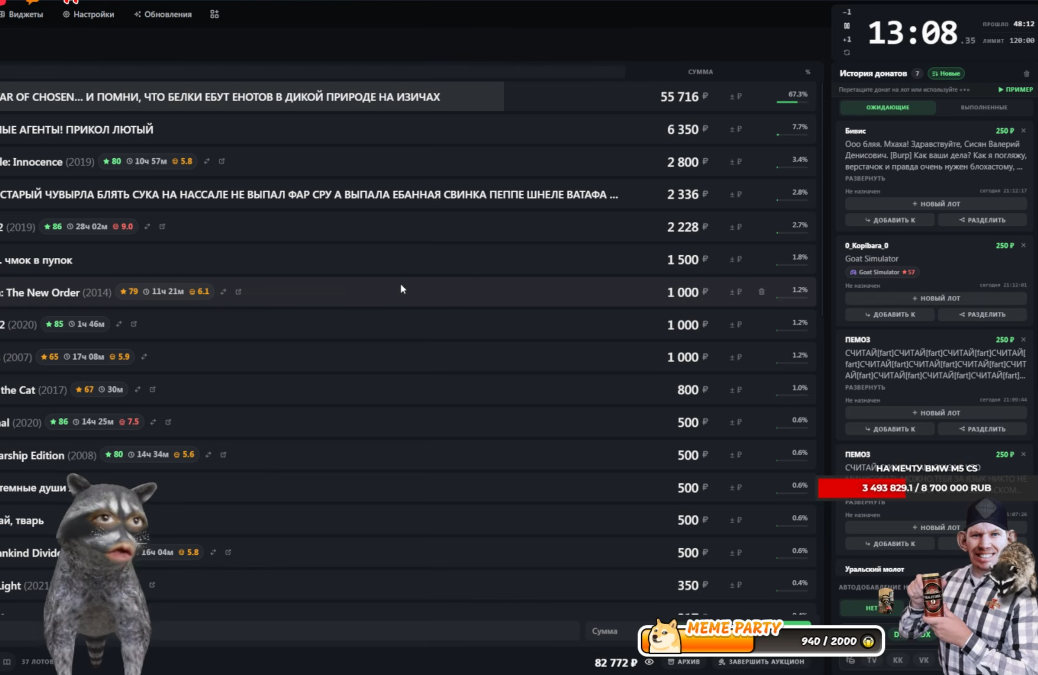Click the swap icon on the (2007) lot
The height and width of the screenshot is (675, 1038).
(x=144, y=357)
